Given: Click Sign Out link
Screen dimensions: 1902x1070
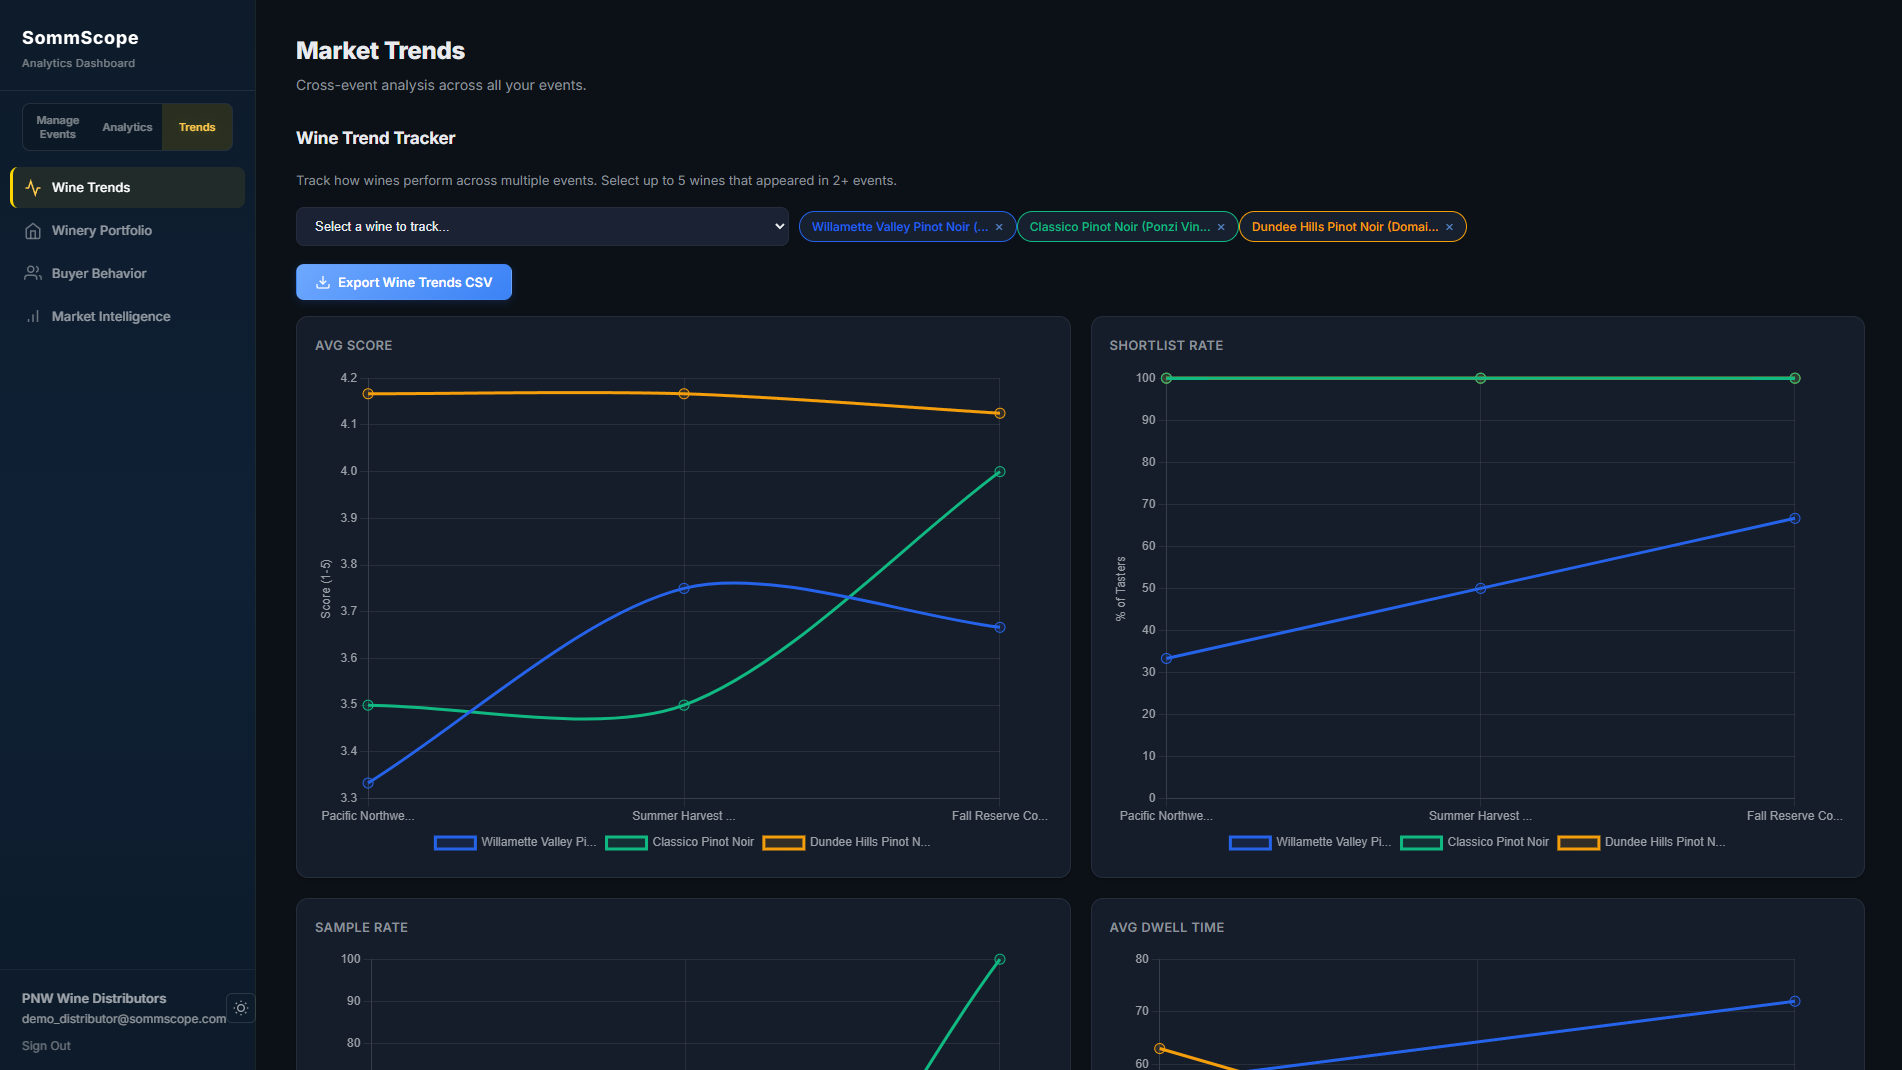Looking at the screenshot, I should 46,1046.
